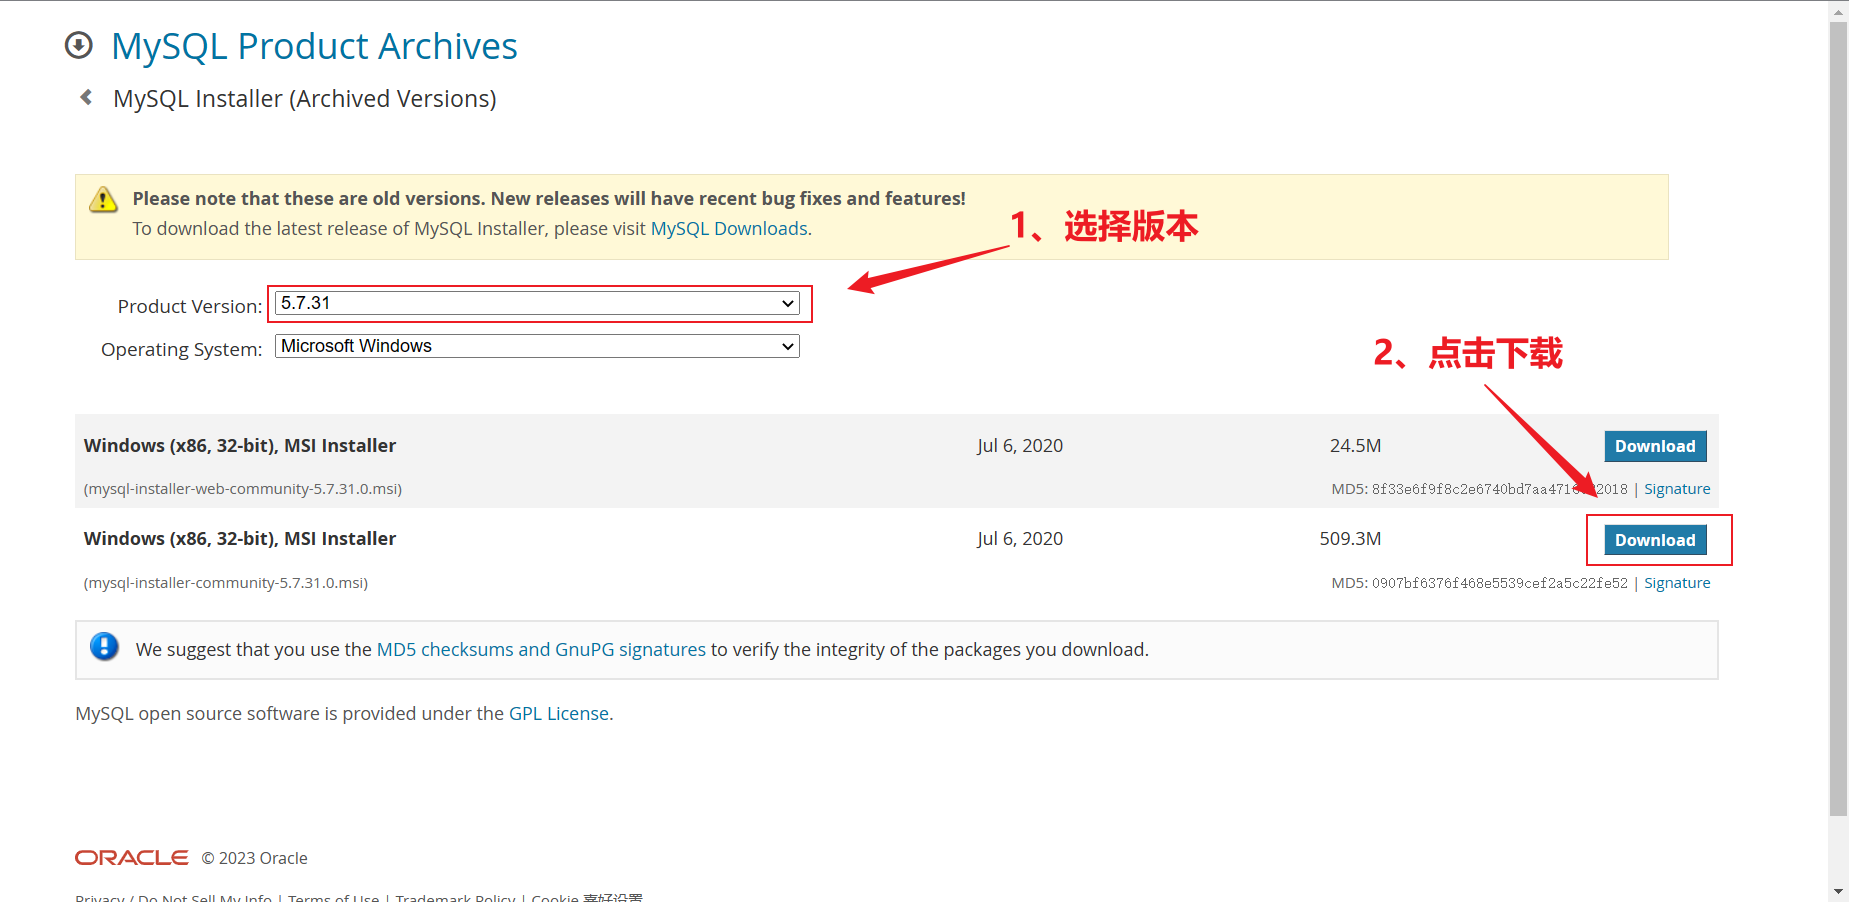Click the Operating System: label

[x=181, y=349]
